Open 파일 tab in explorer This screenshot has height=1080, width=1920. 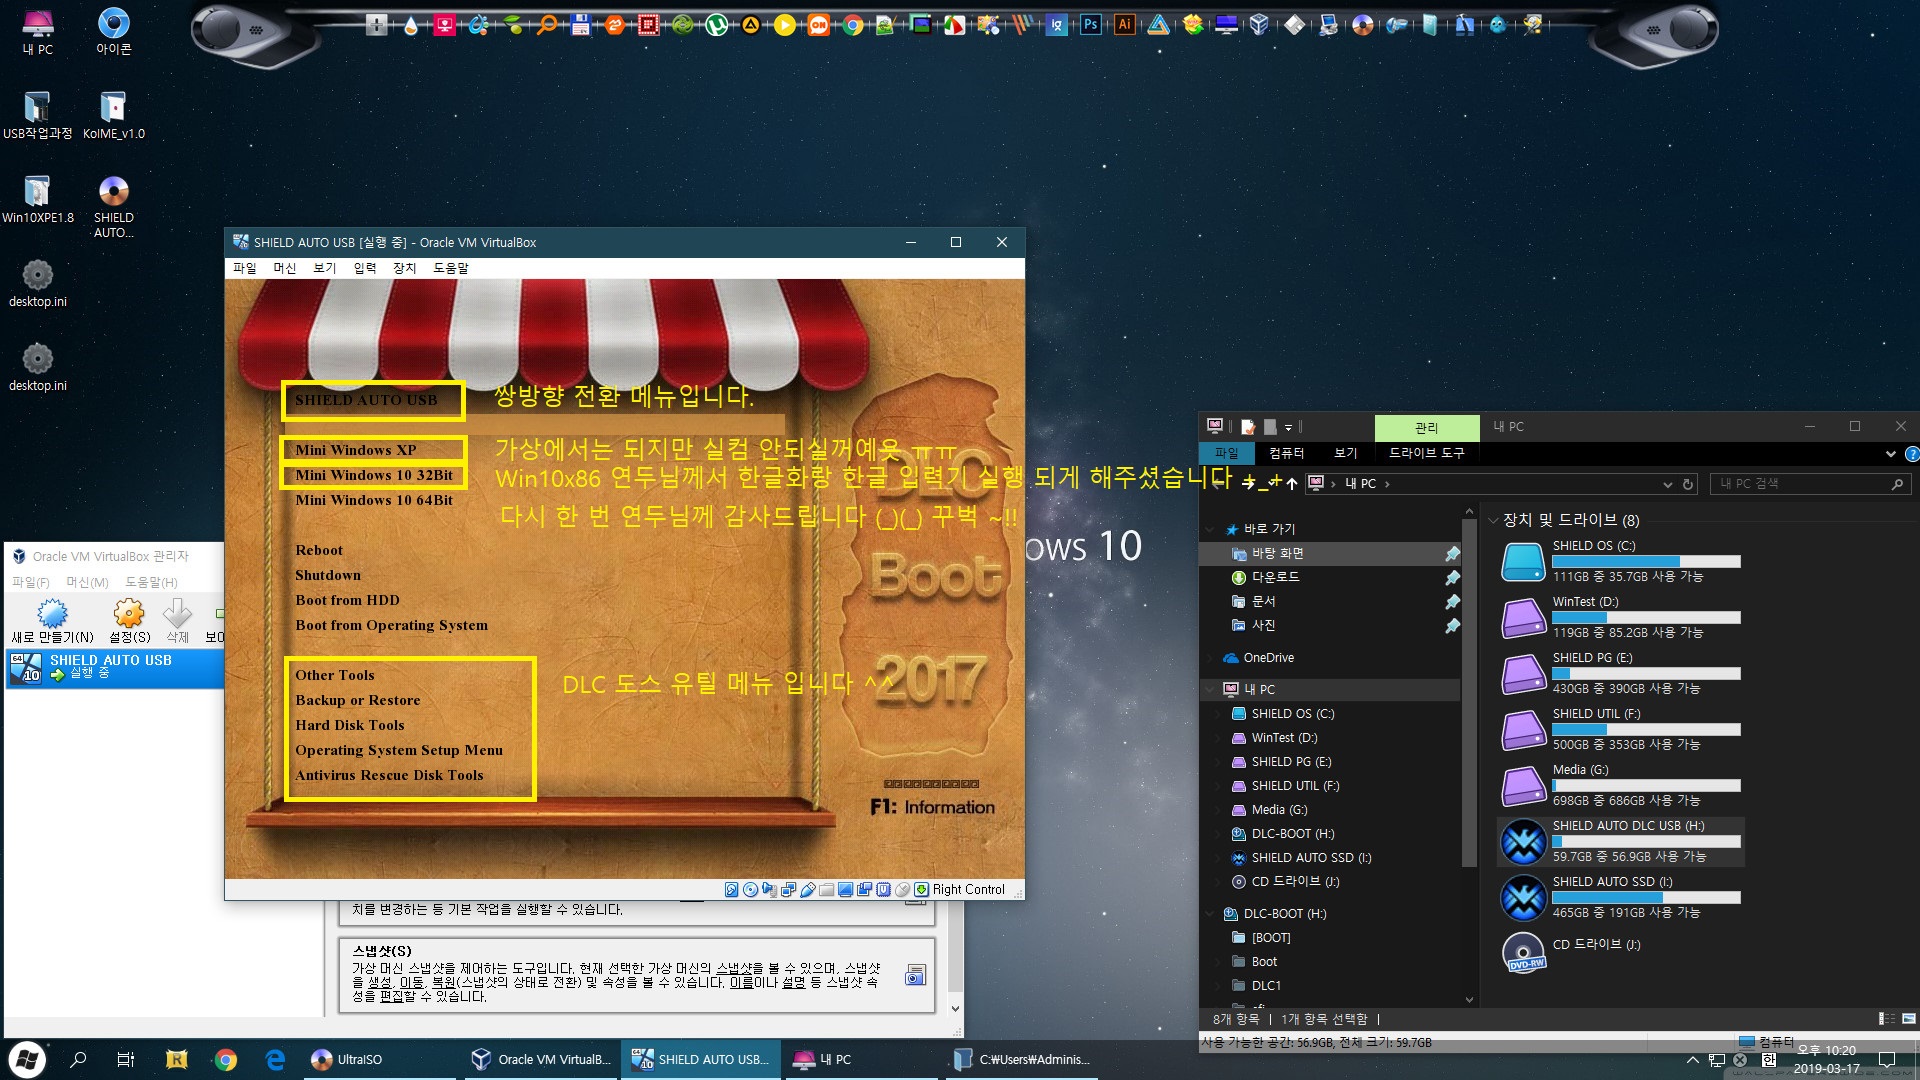click(1226, 453)
